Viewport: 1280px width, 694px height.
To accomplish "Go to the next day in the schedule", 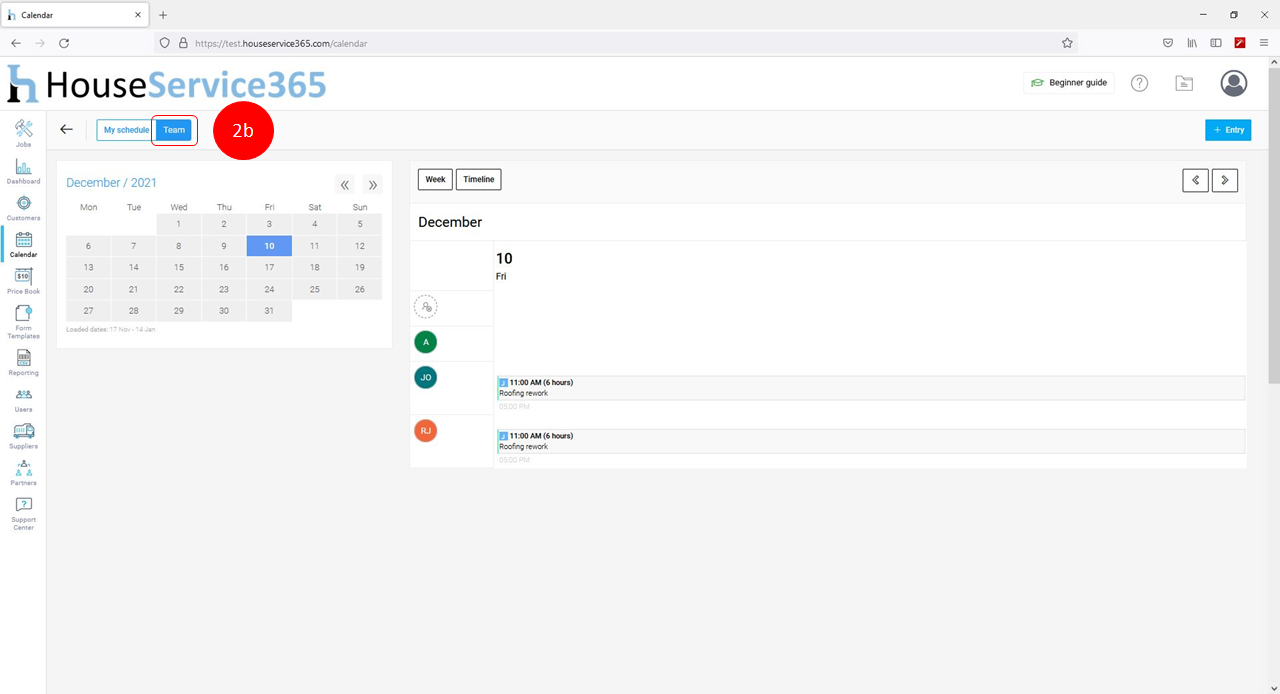I will [x=1225, y=180].
